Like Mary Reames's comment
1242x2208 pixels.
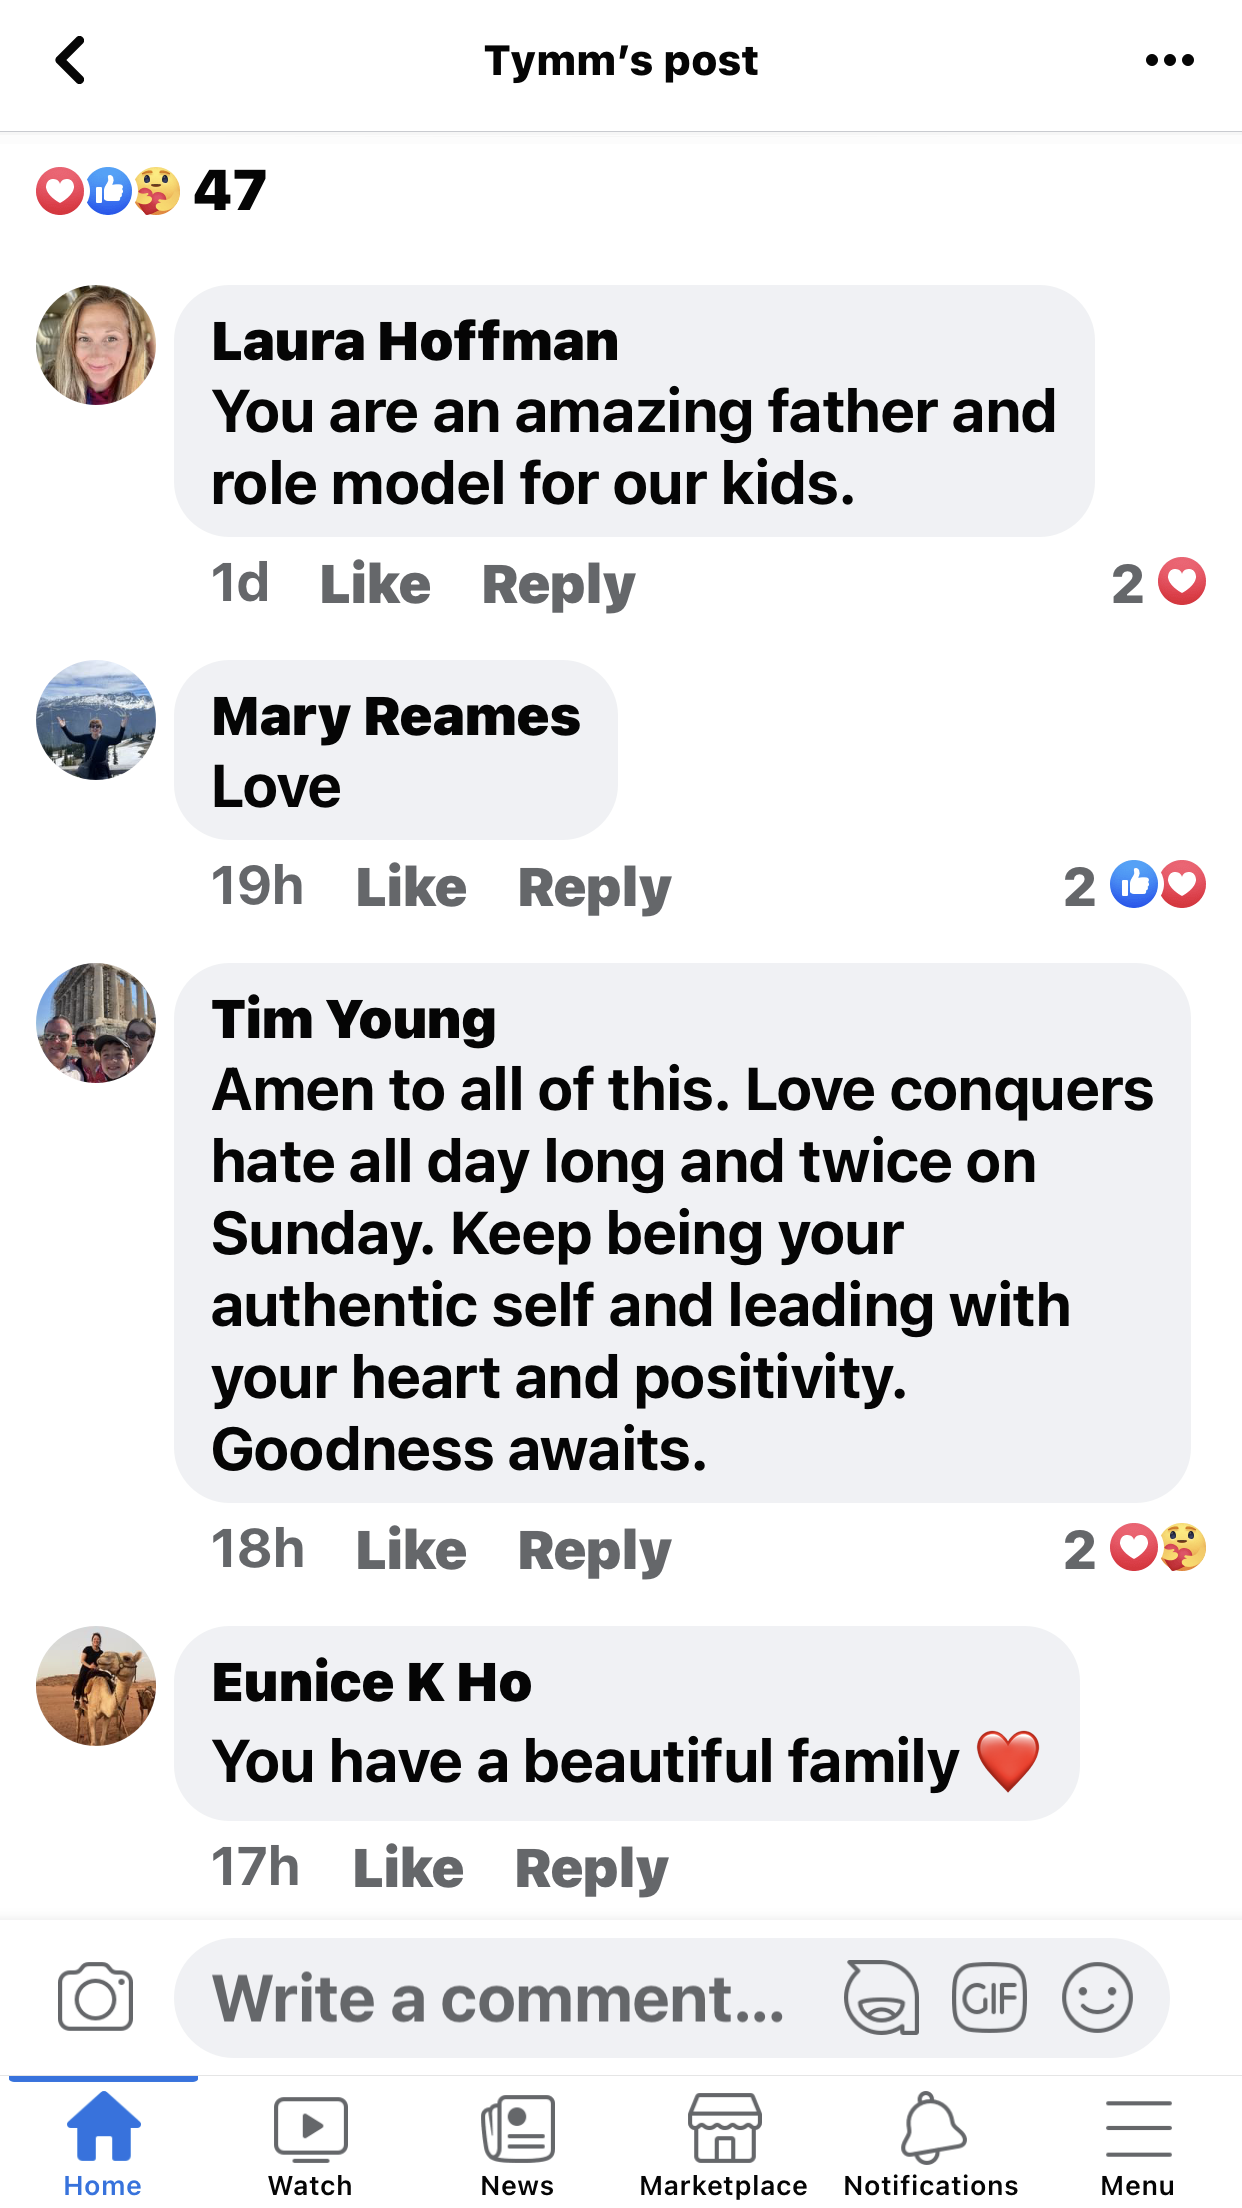tap(411, 887)
